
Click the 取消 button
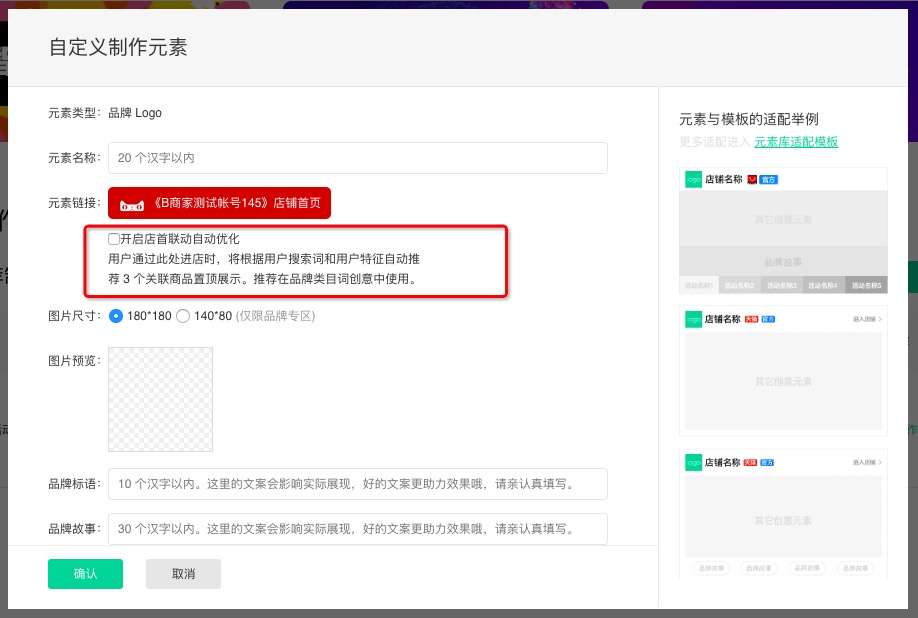[x=183, y=574]
